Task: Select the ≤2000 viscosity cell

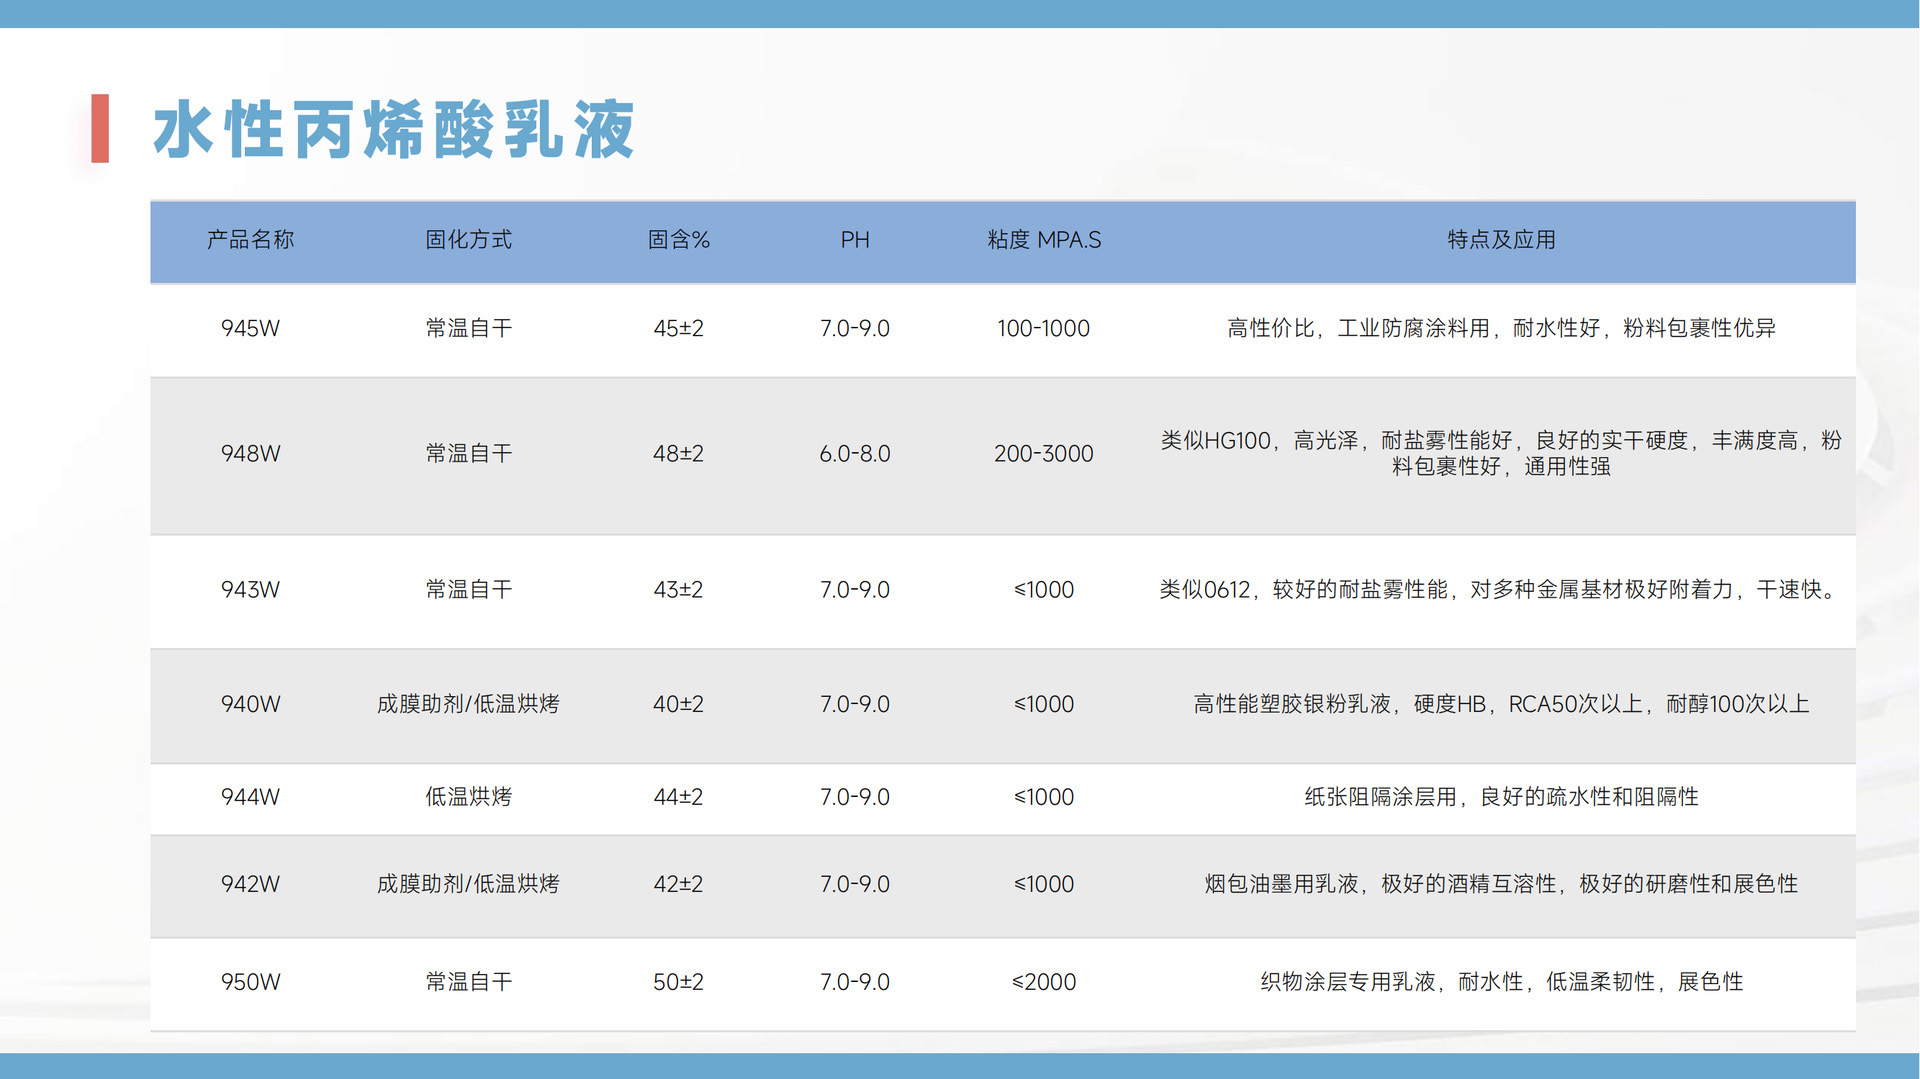Action: (1043, 982)
